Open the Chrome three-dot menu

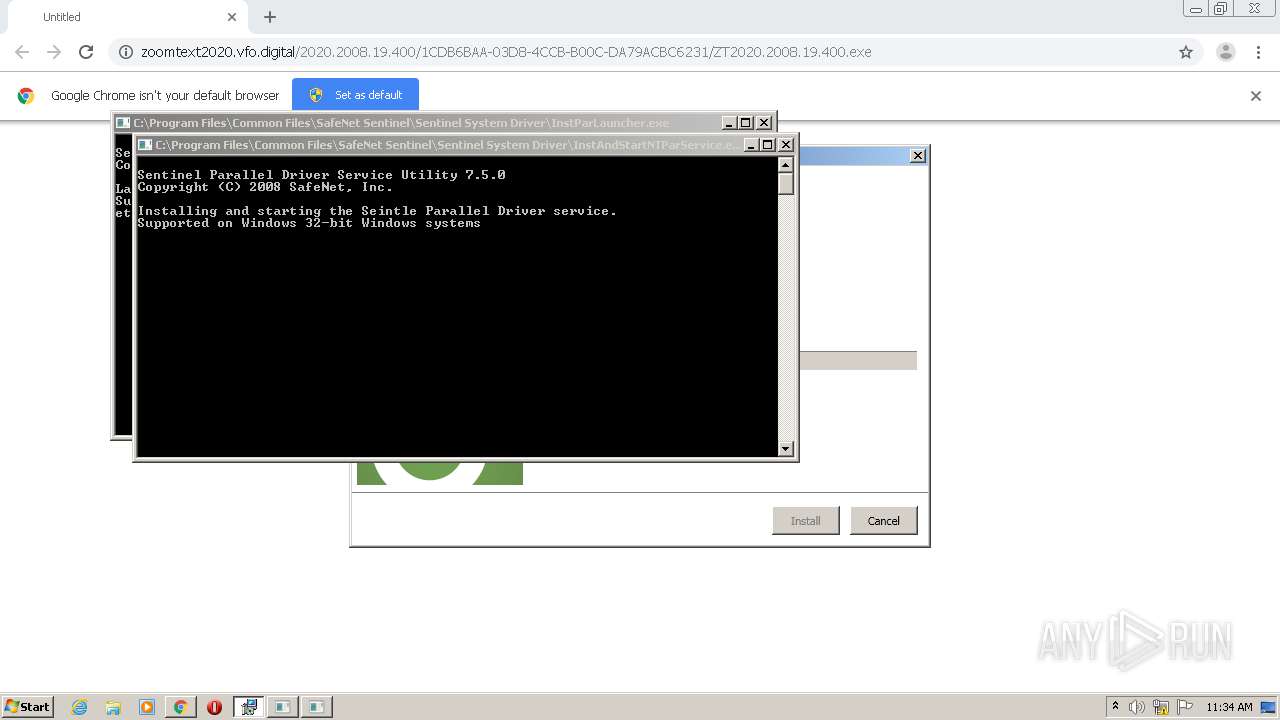tap(1258, 52)
